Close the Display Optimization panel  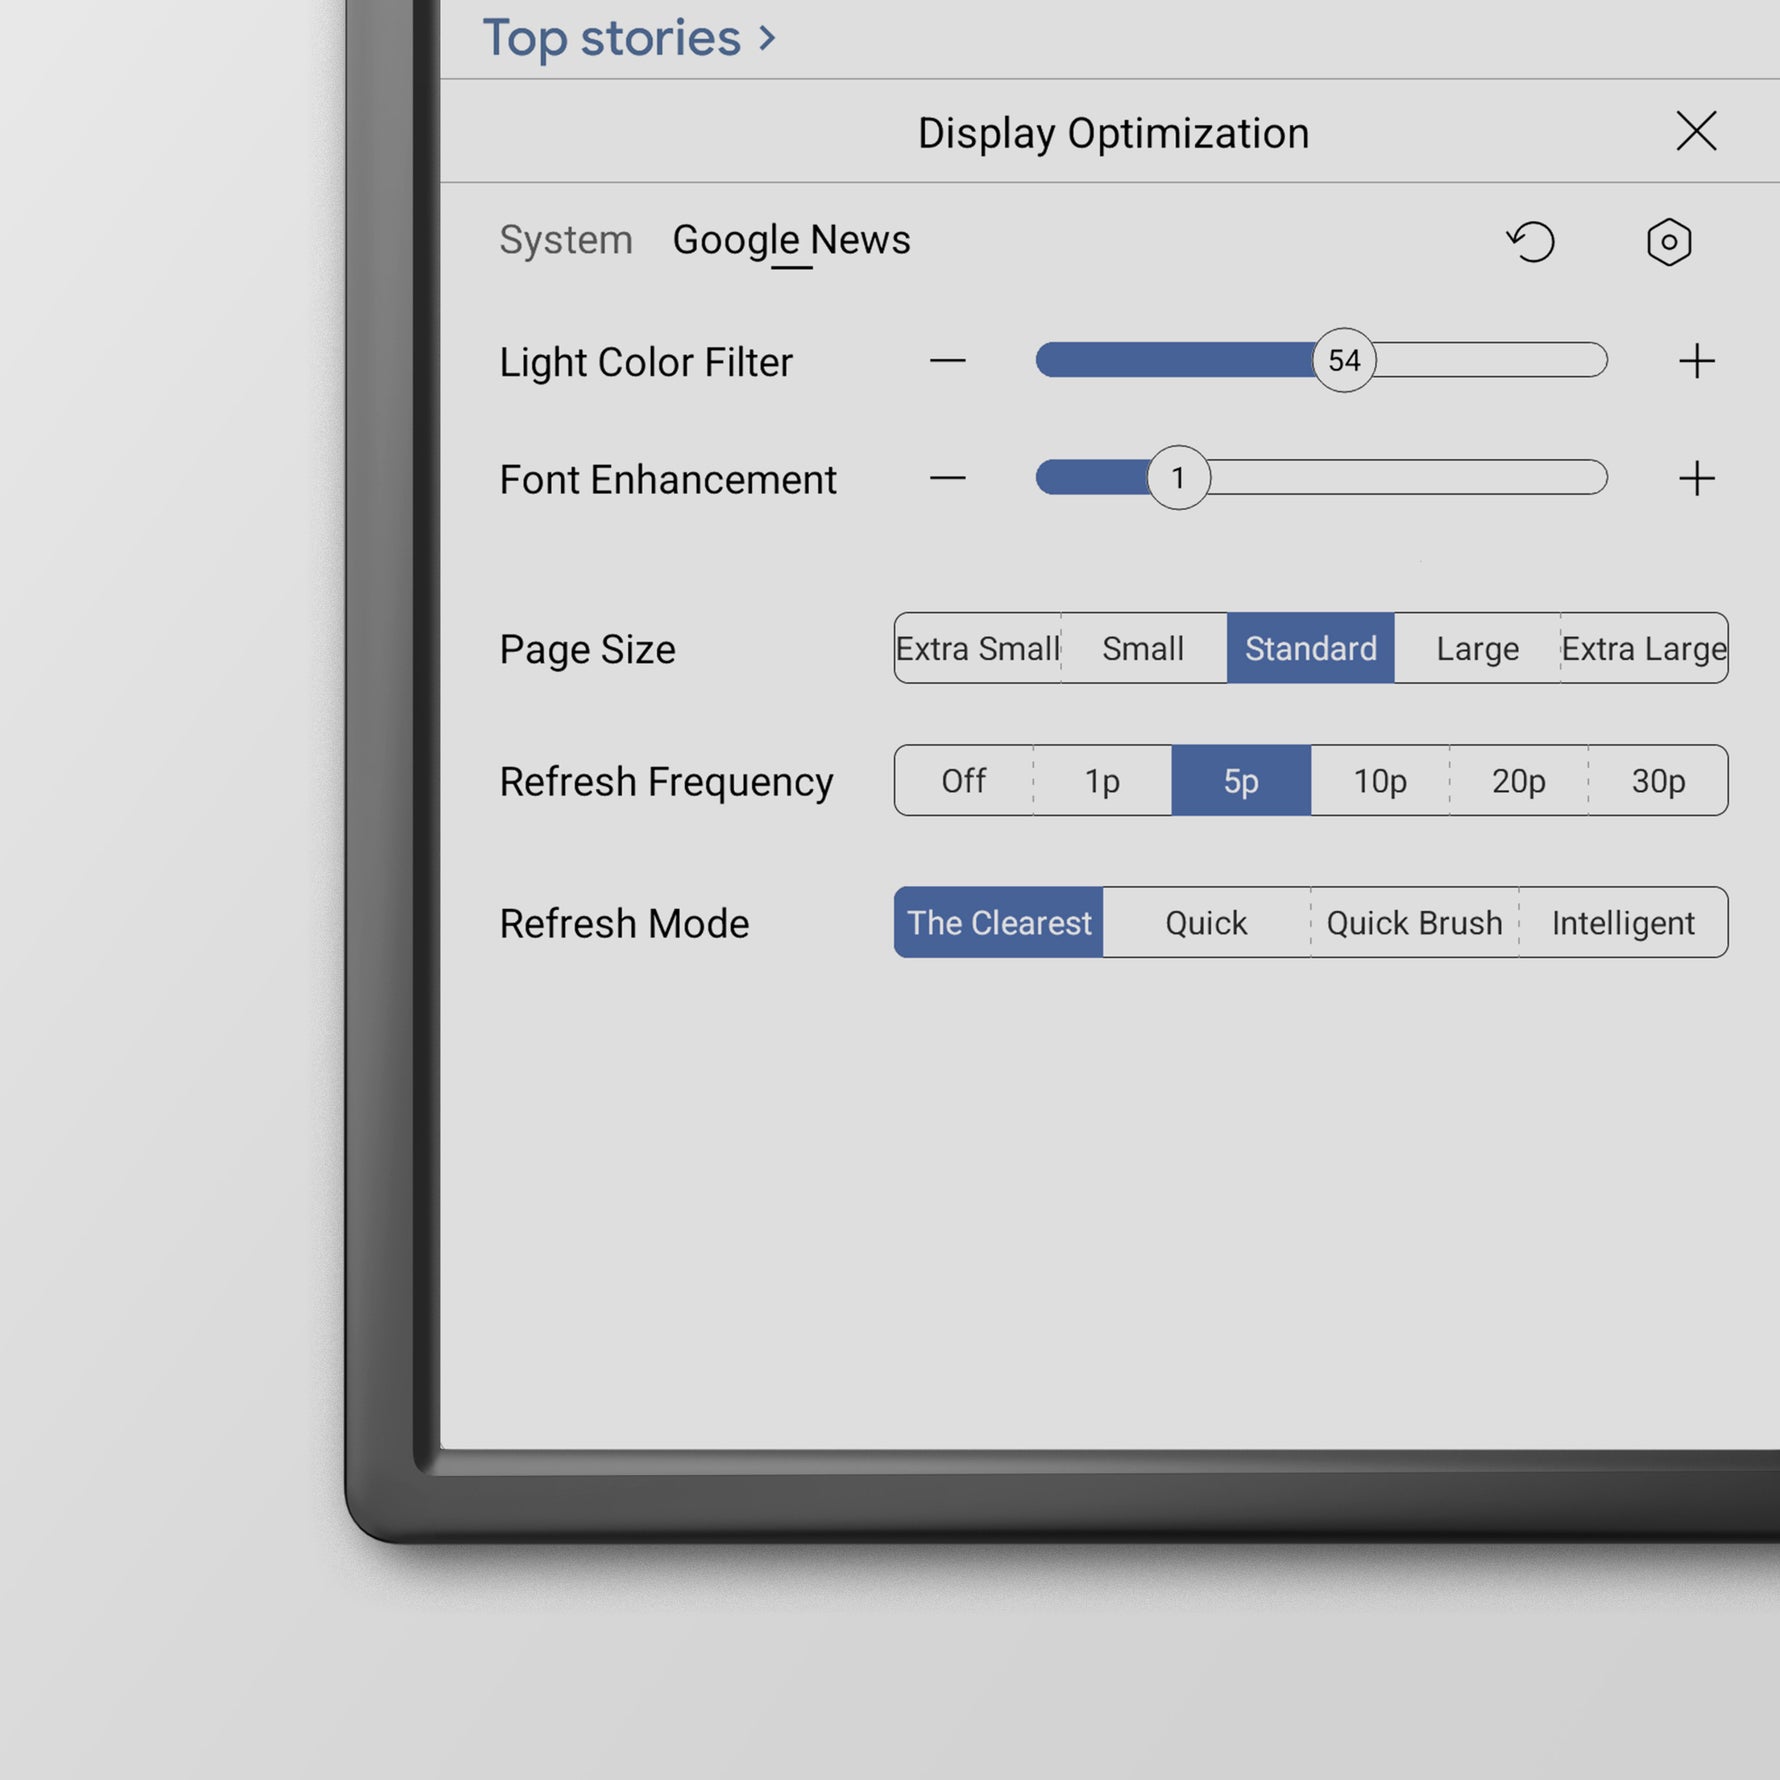(1696, 132)
